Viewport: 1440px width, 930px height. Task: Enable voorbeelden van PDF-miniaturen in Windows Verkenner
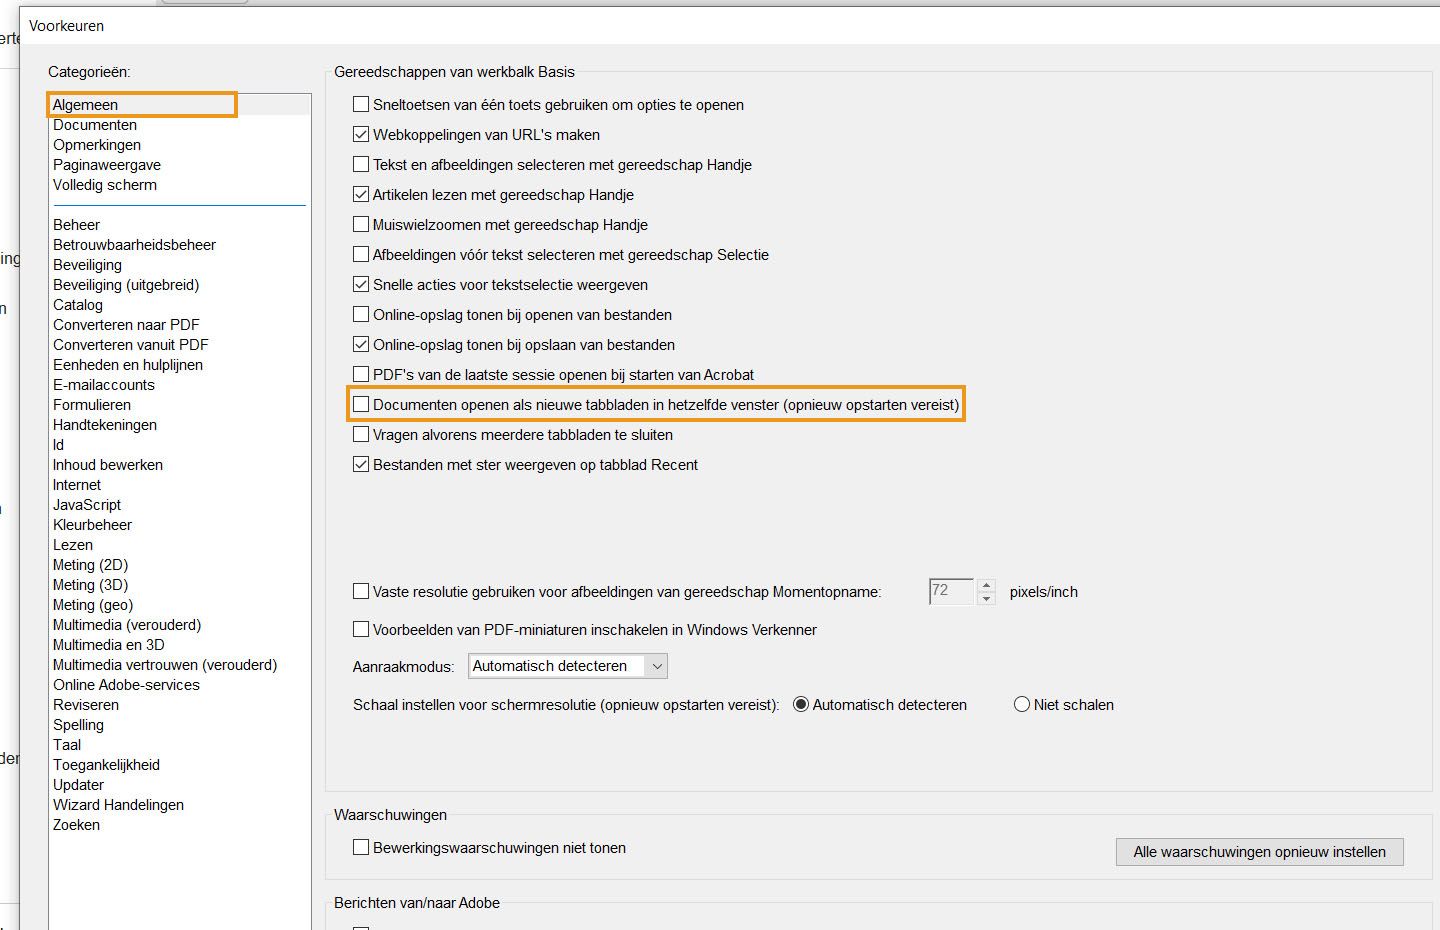tap(361, 629)
